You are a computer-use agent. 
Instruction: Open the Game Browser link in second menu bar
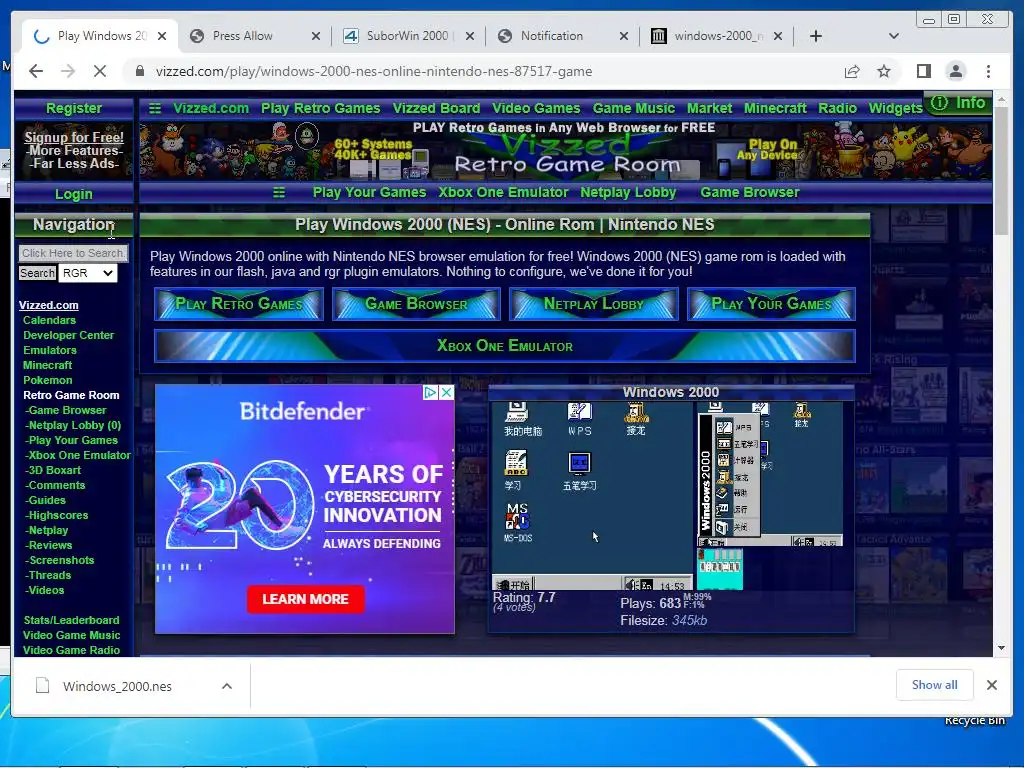[750, 193]
